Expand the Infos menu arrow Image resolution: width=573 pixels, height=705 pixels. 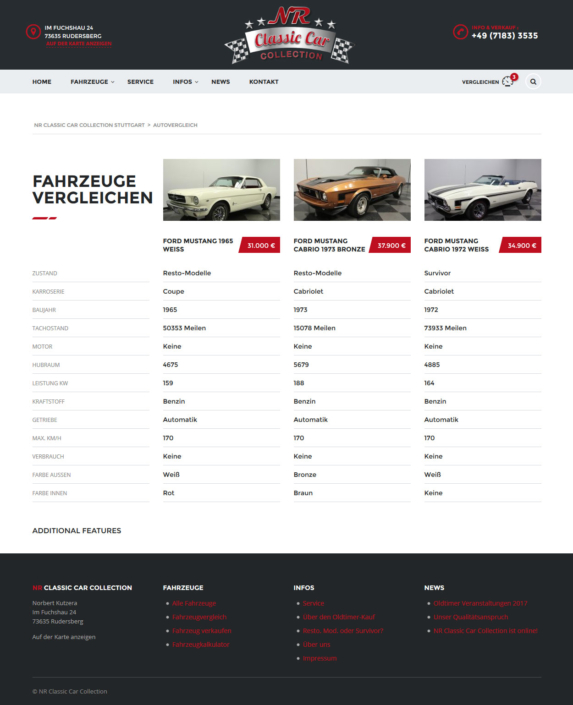coord(197,82)
